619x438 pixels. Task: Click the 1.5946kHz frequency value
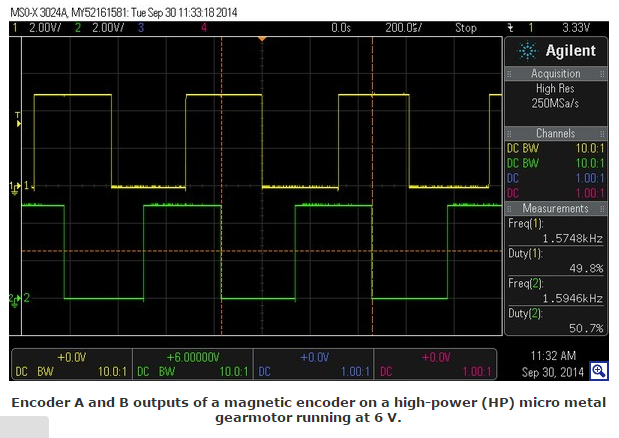click(x=573, y=299)
